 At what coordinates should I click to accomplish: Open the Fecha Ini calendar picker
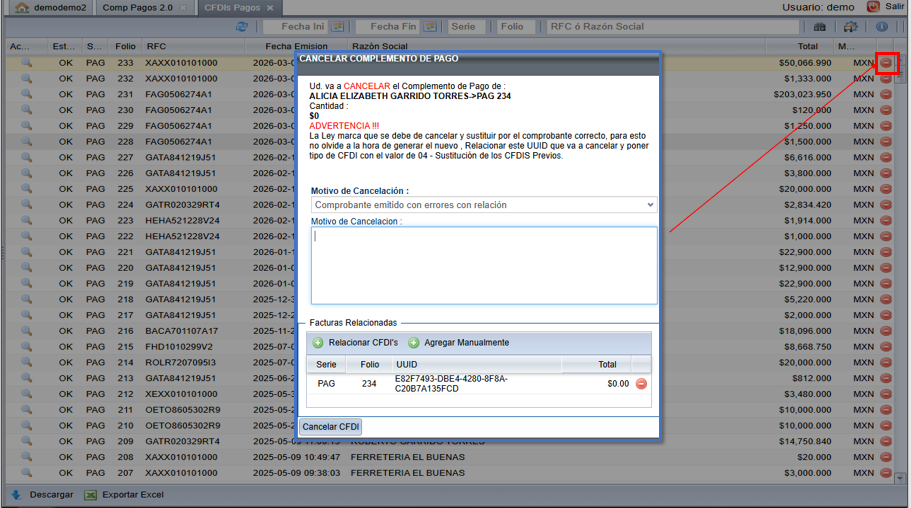click(x=337, y=27)
